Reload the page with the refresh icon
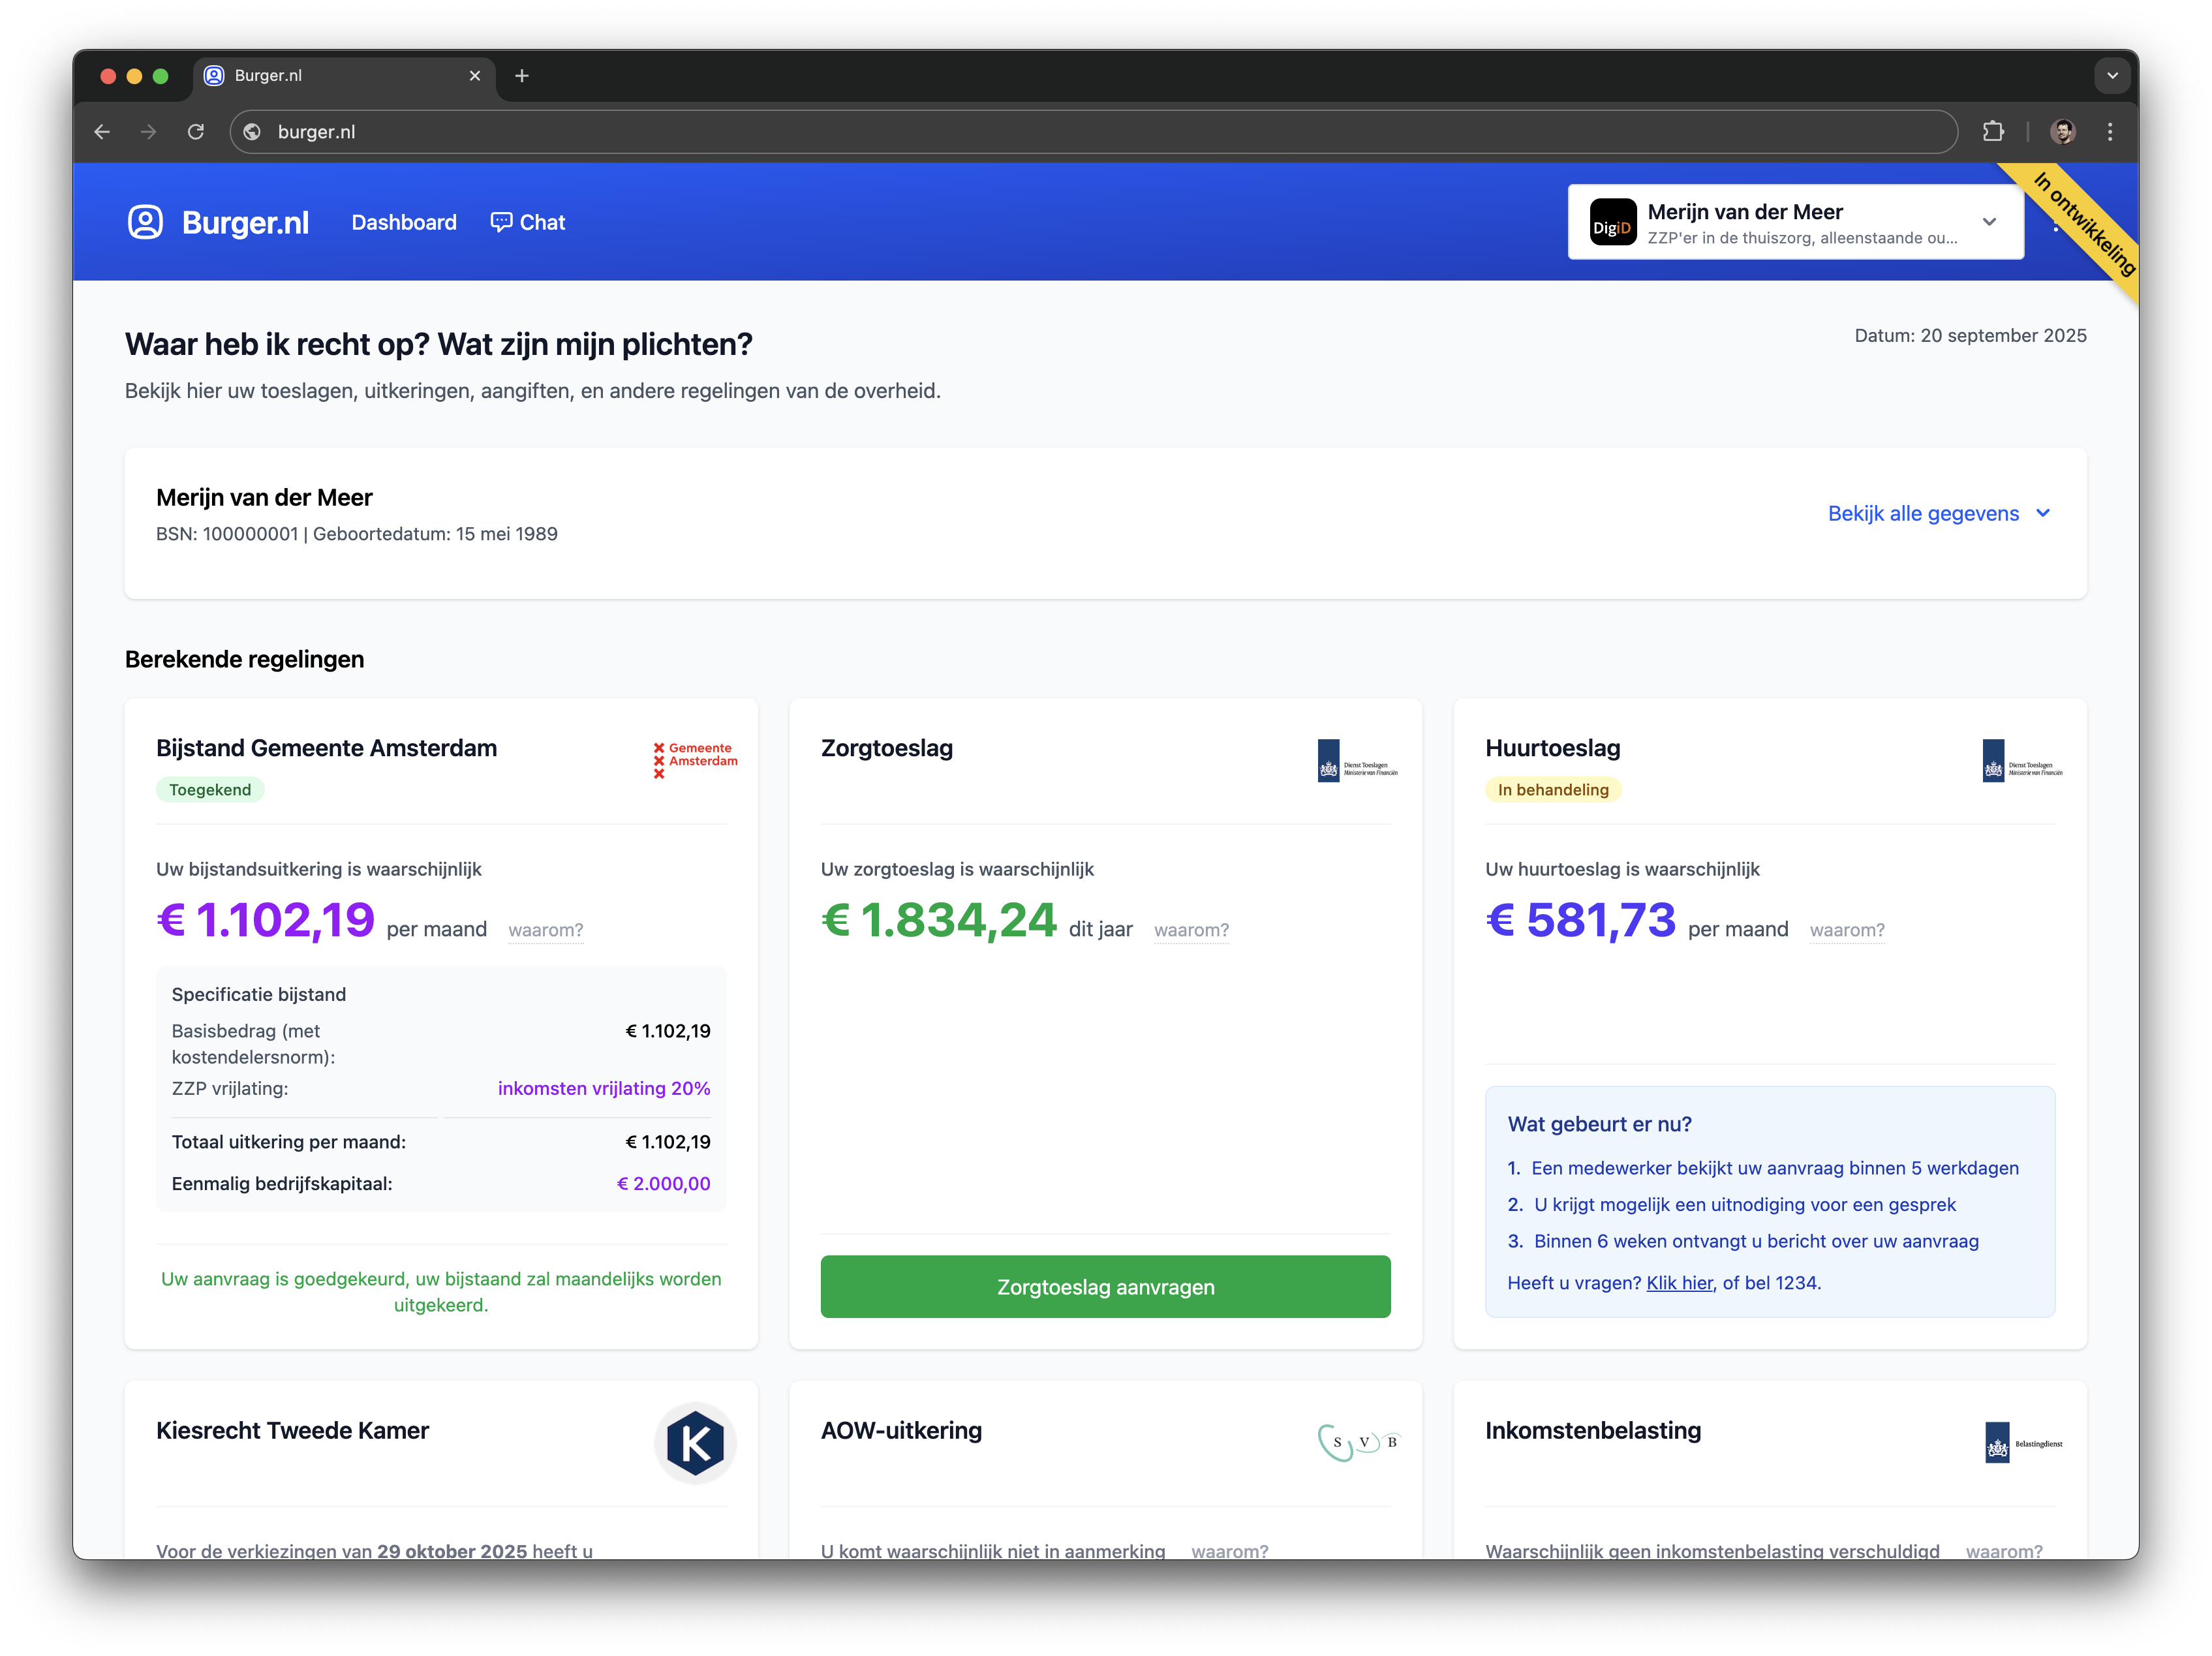Image resolution: width=2212 pixels, height=1656 pixels. tap(196, 132)
